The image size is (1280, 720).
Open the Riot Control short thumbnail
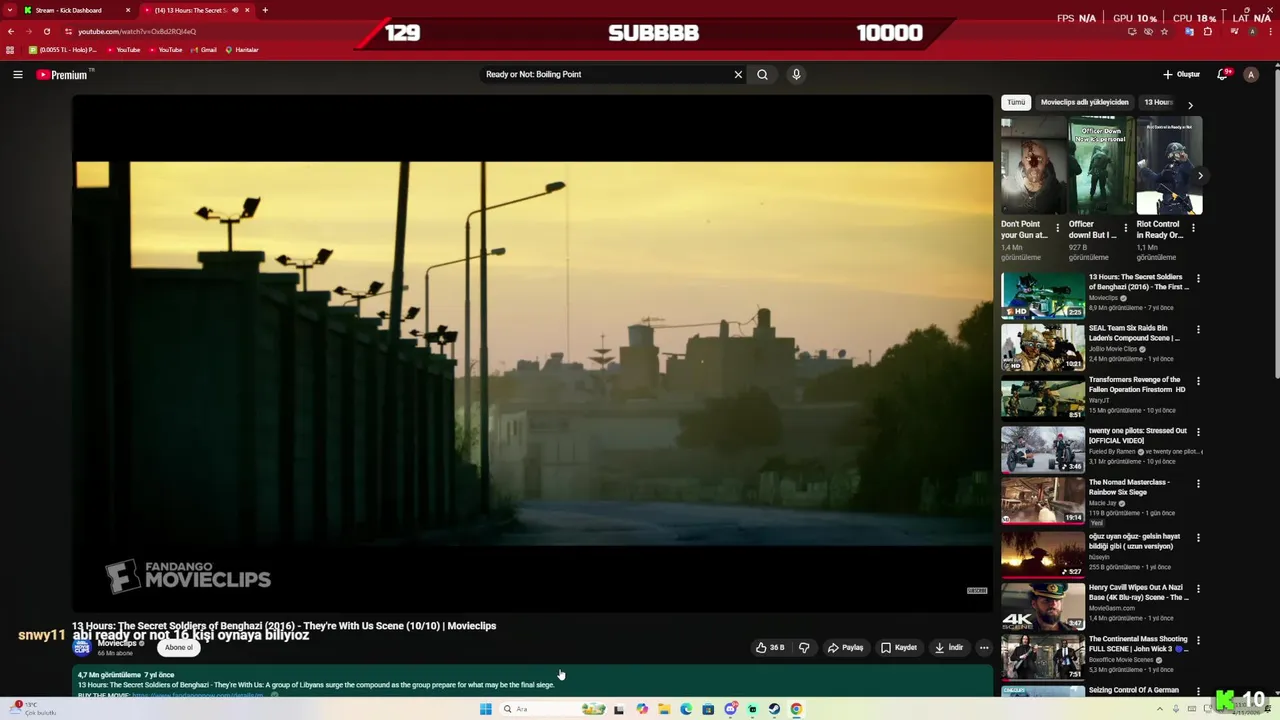(x=1169, y=166)
